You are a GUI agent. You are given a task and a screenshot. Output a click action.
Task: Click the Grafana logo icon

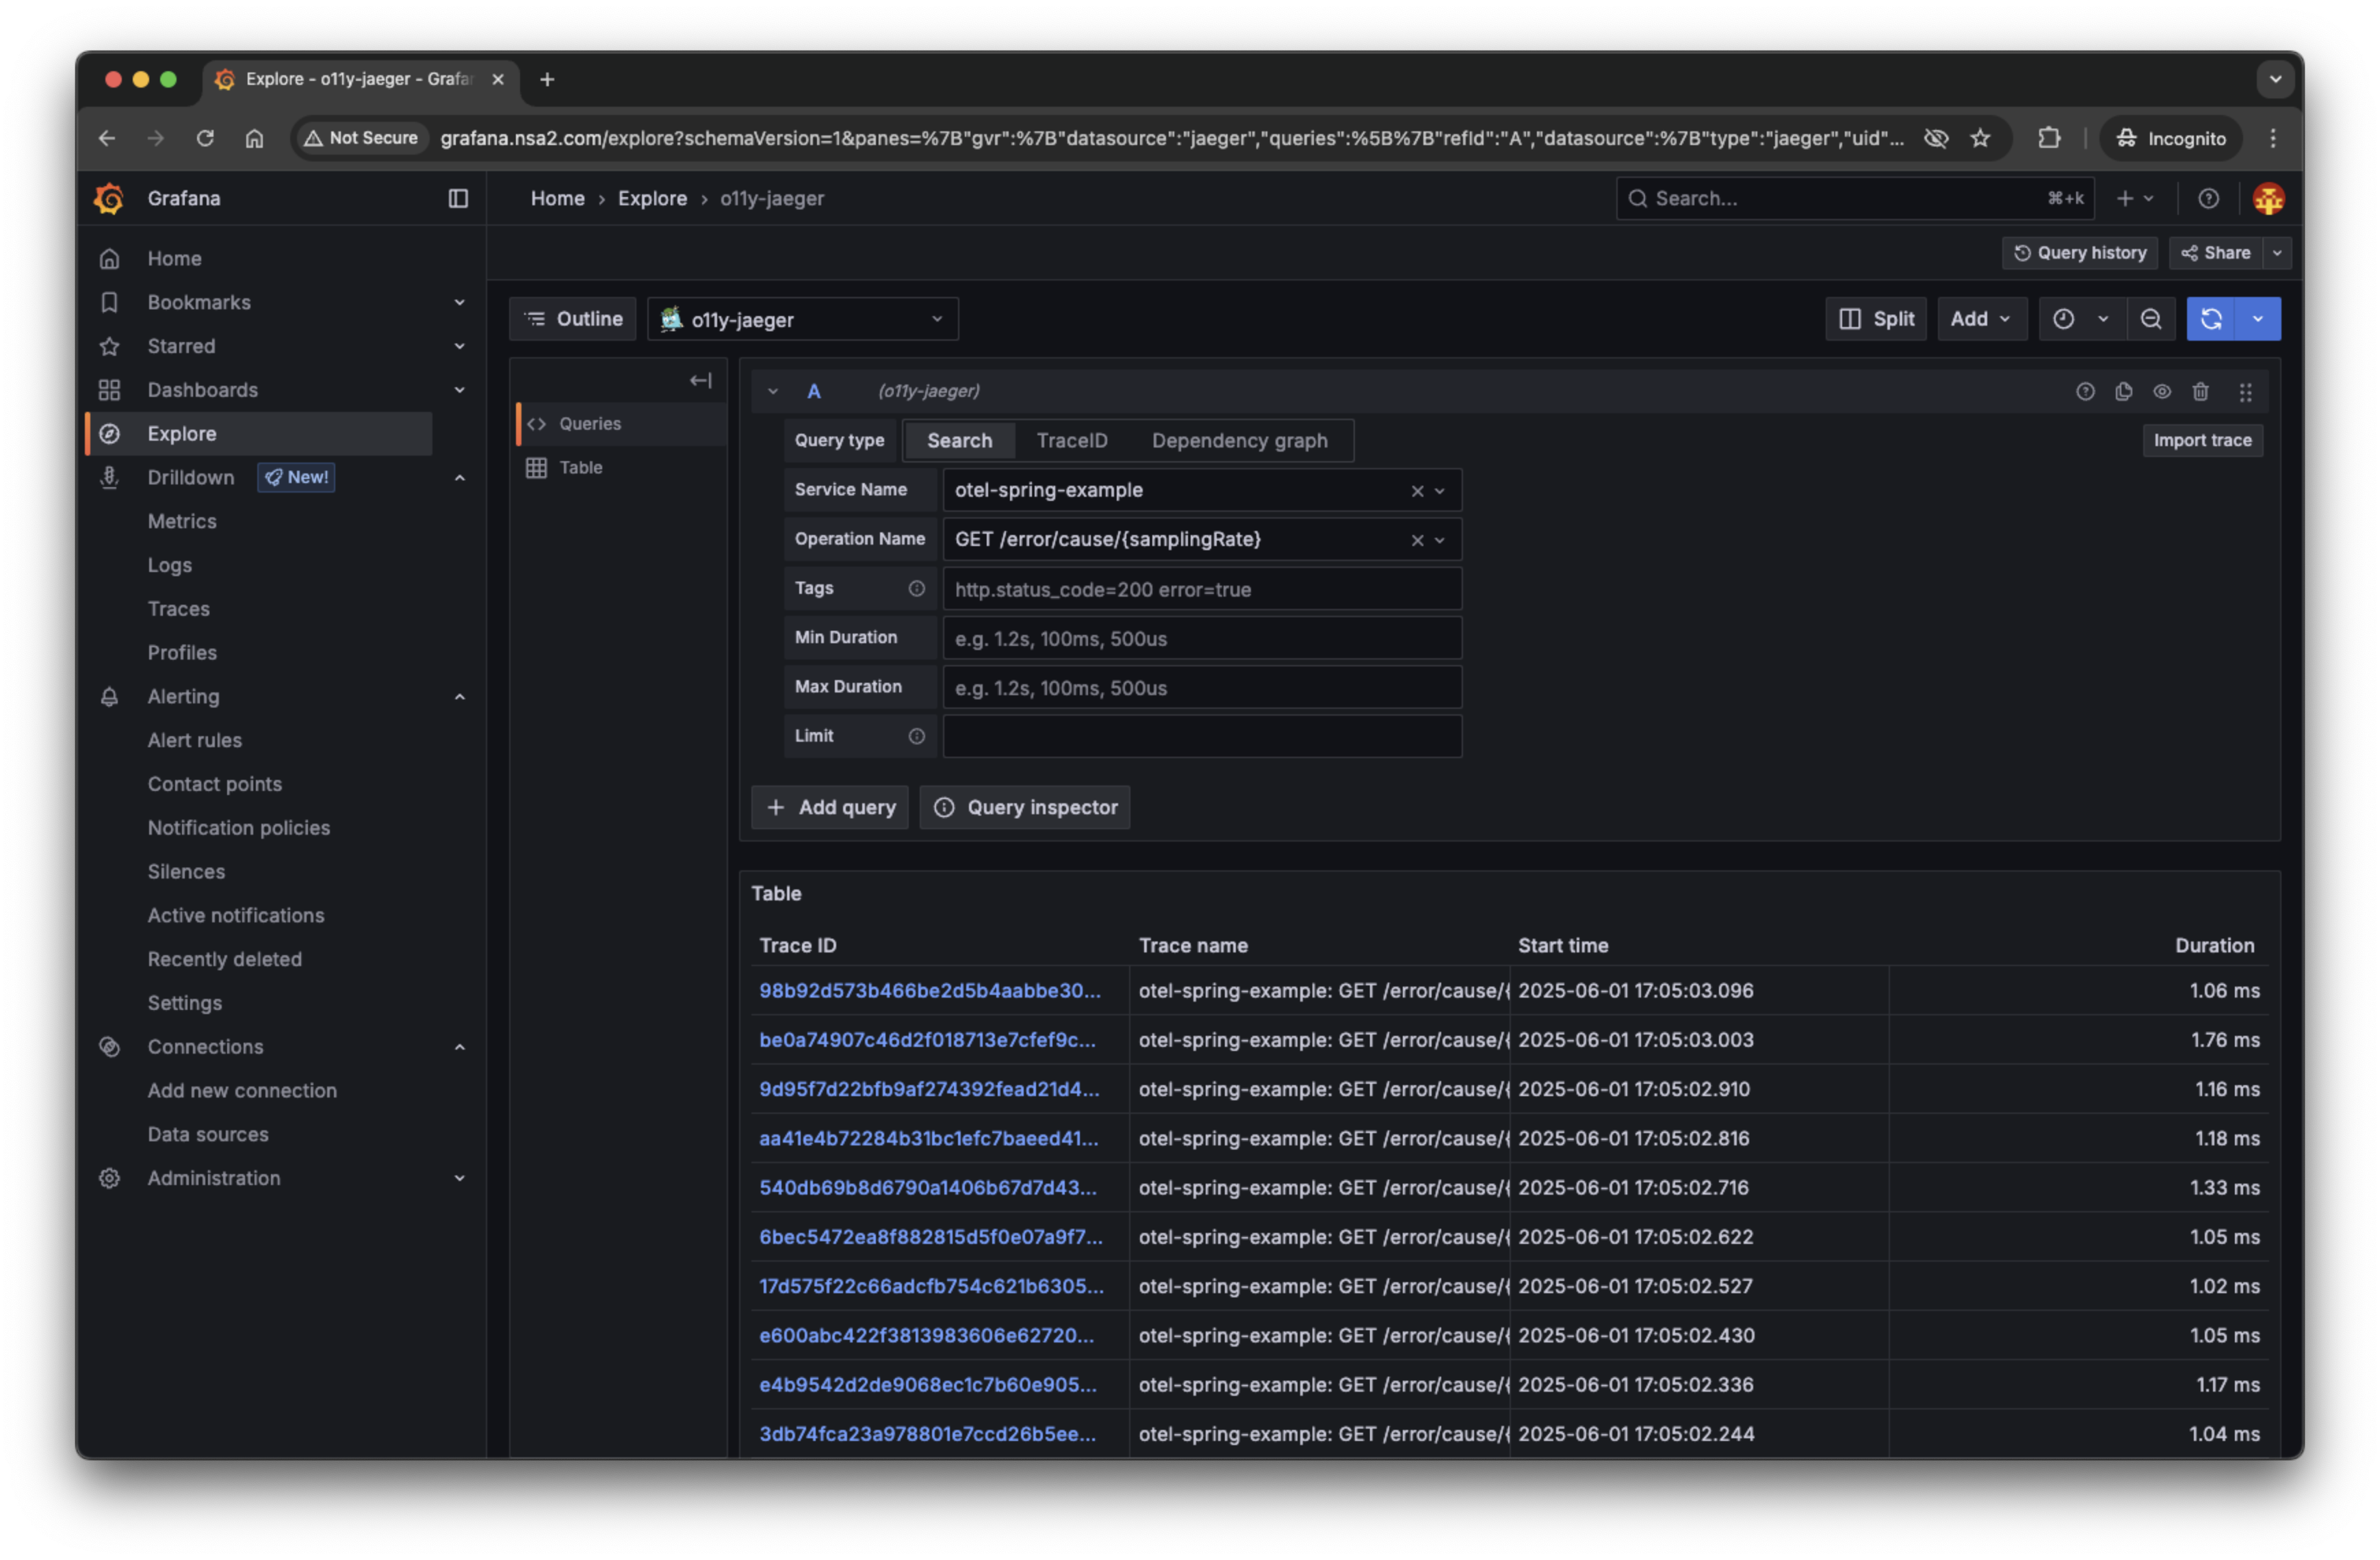tap(109, 198)
